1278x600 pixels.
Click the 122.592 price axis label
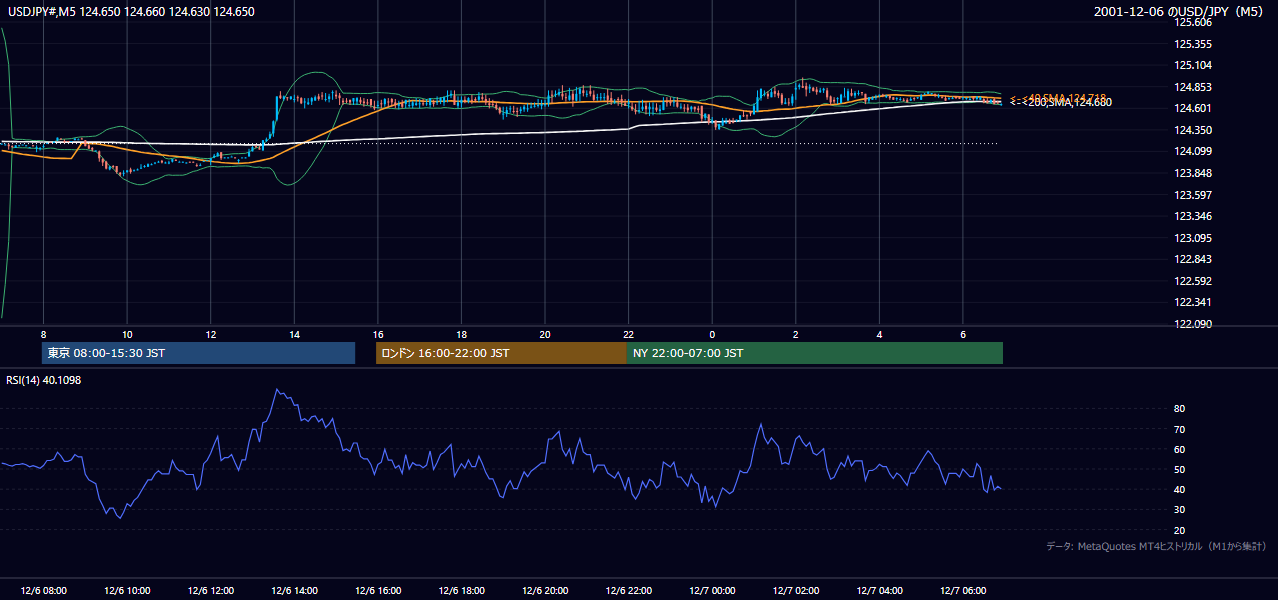click(1194, 281)
